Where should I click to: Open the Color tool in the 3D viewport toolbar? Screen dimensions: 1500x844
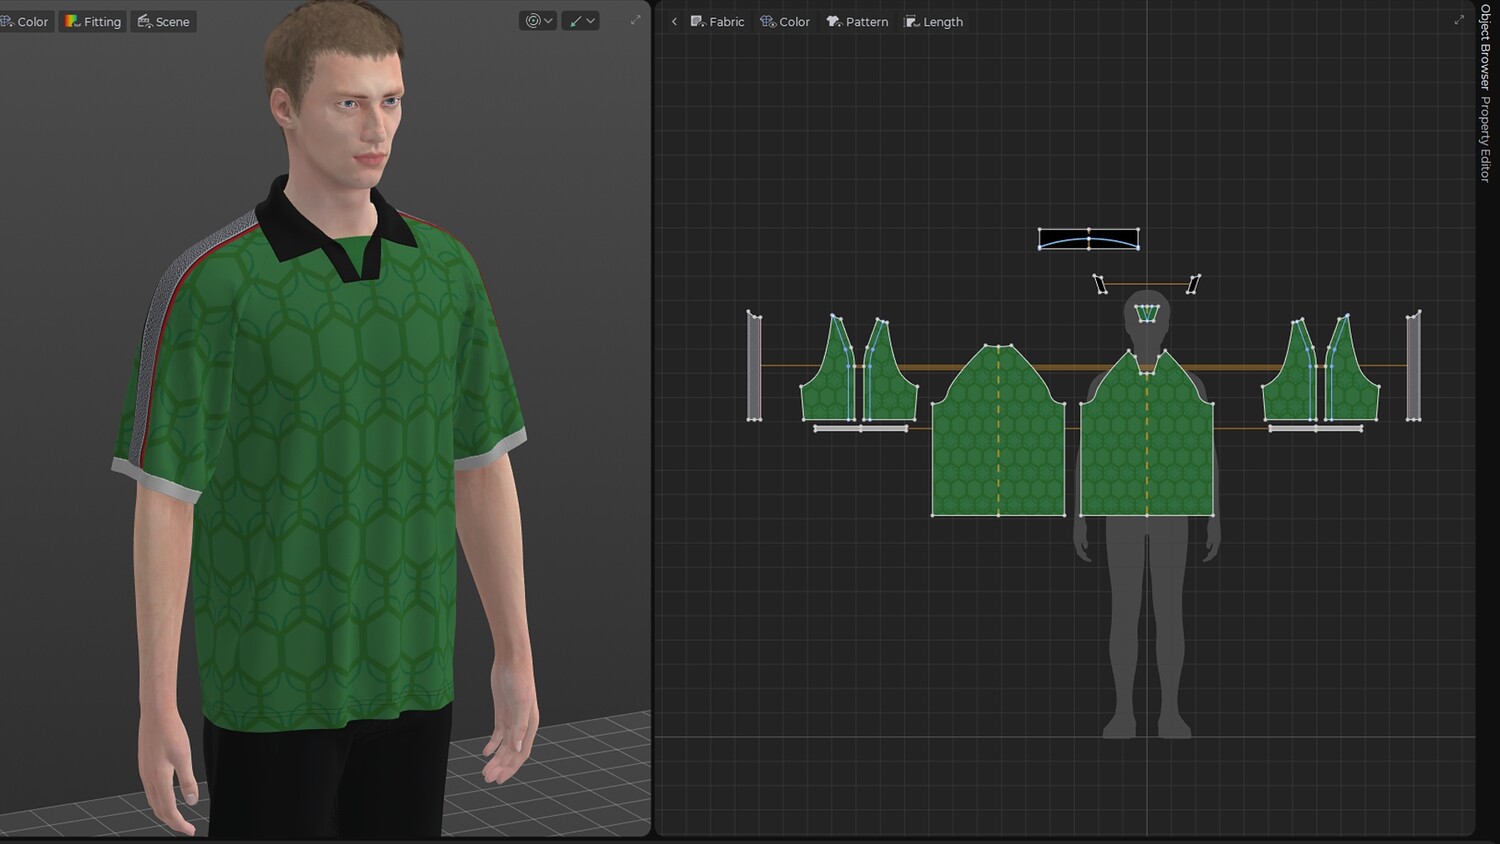(x=25, y=21)
